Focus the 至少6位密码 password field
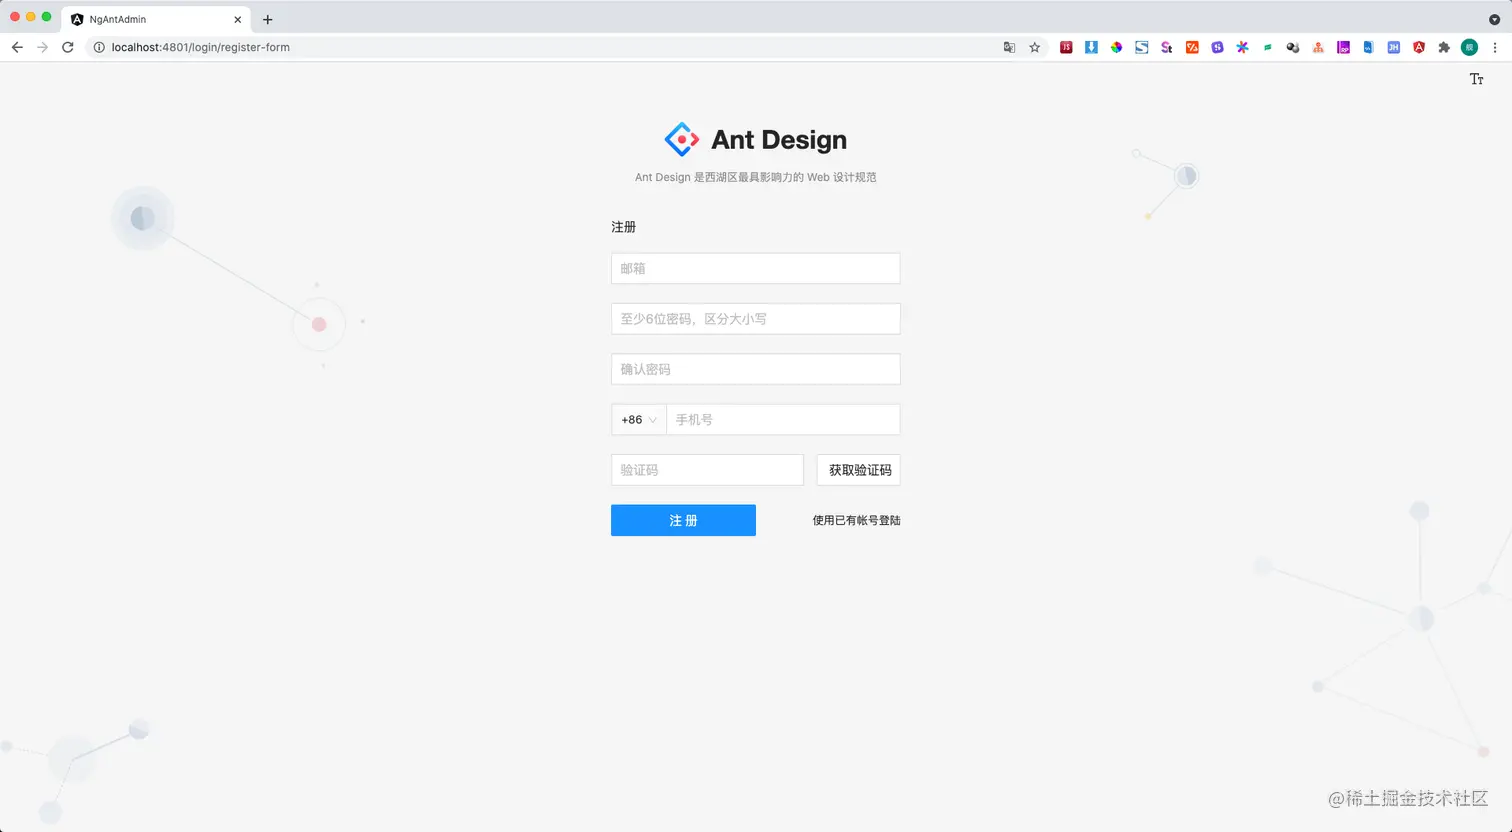 click(x=756, y=319)
